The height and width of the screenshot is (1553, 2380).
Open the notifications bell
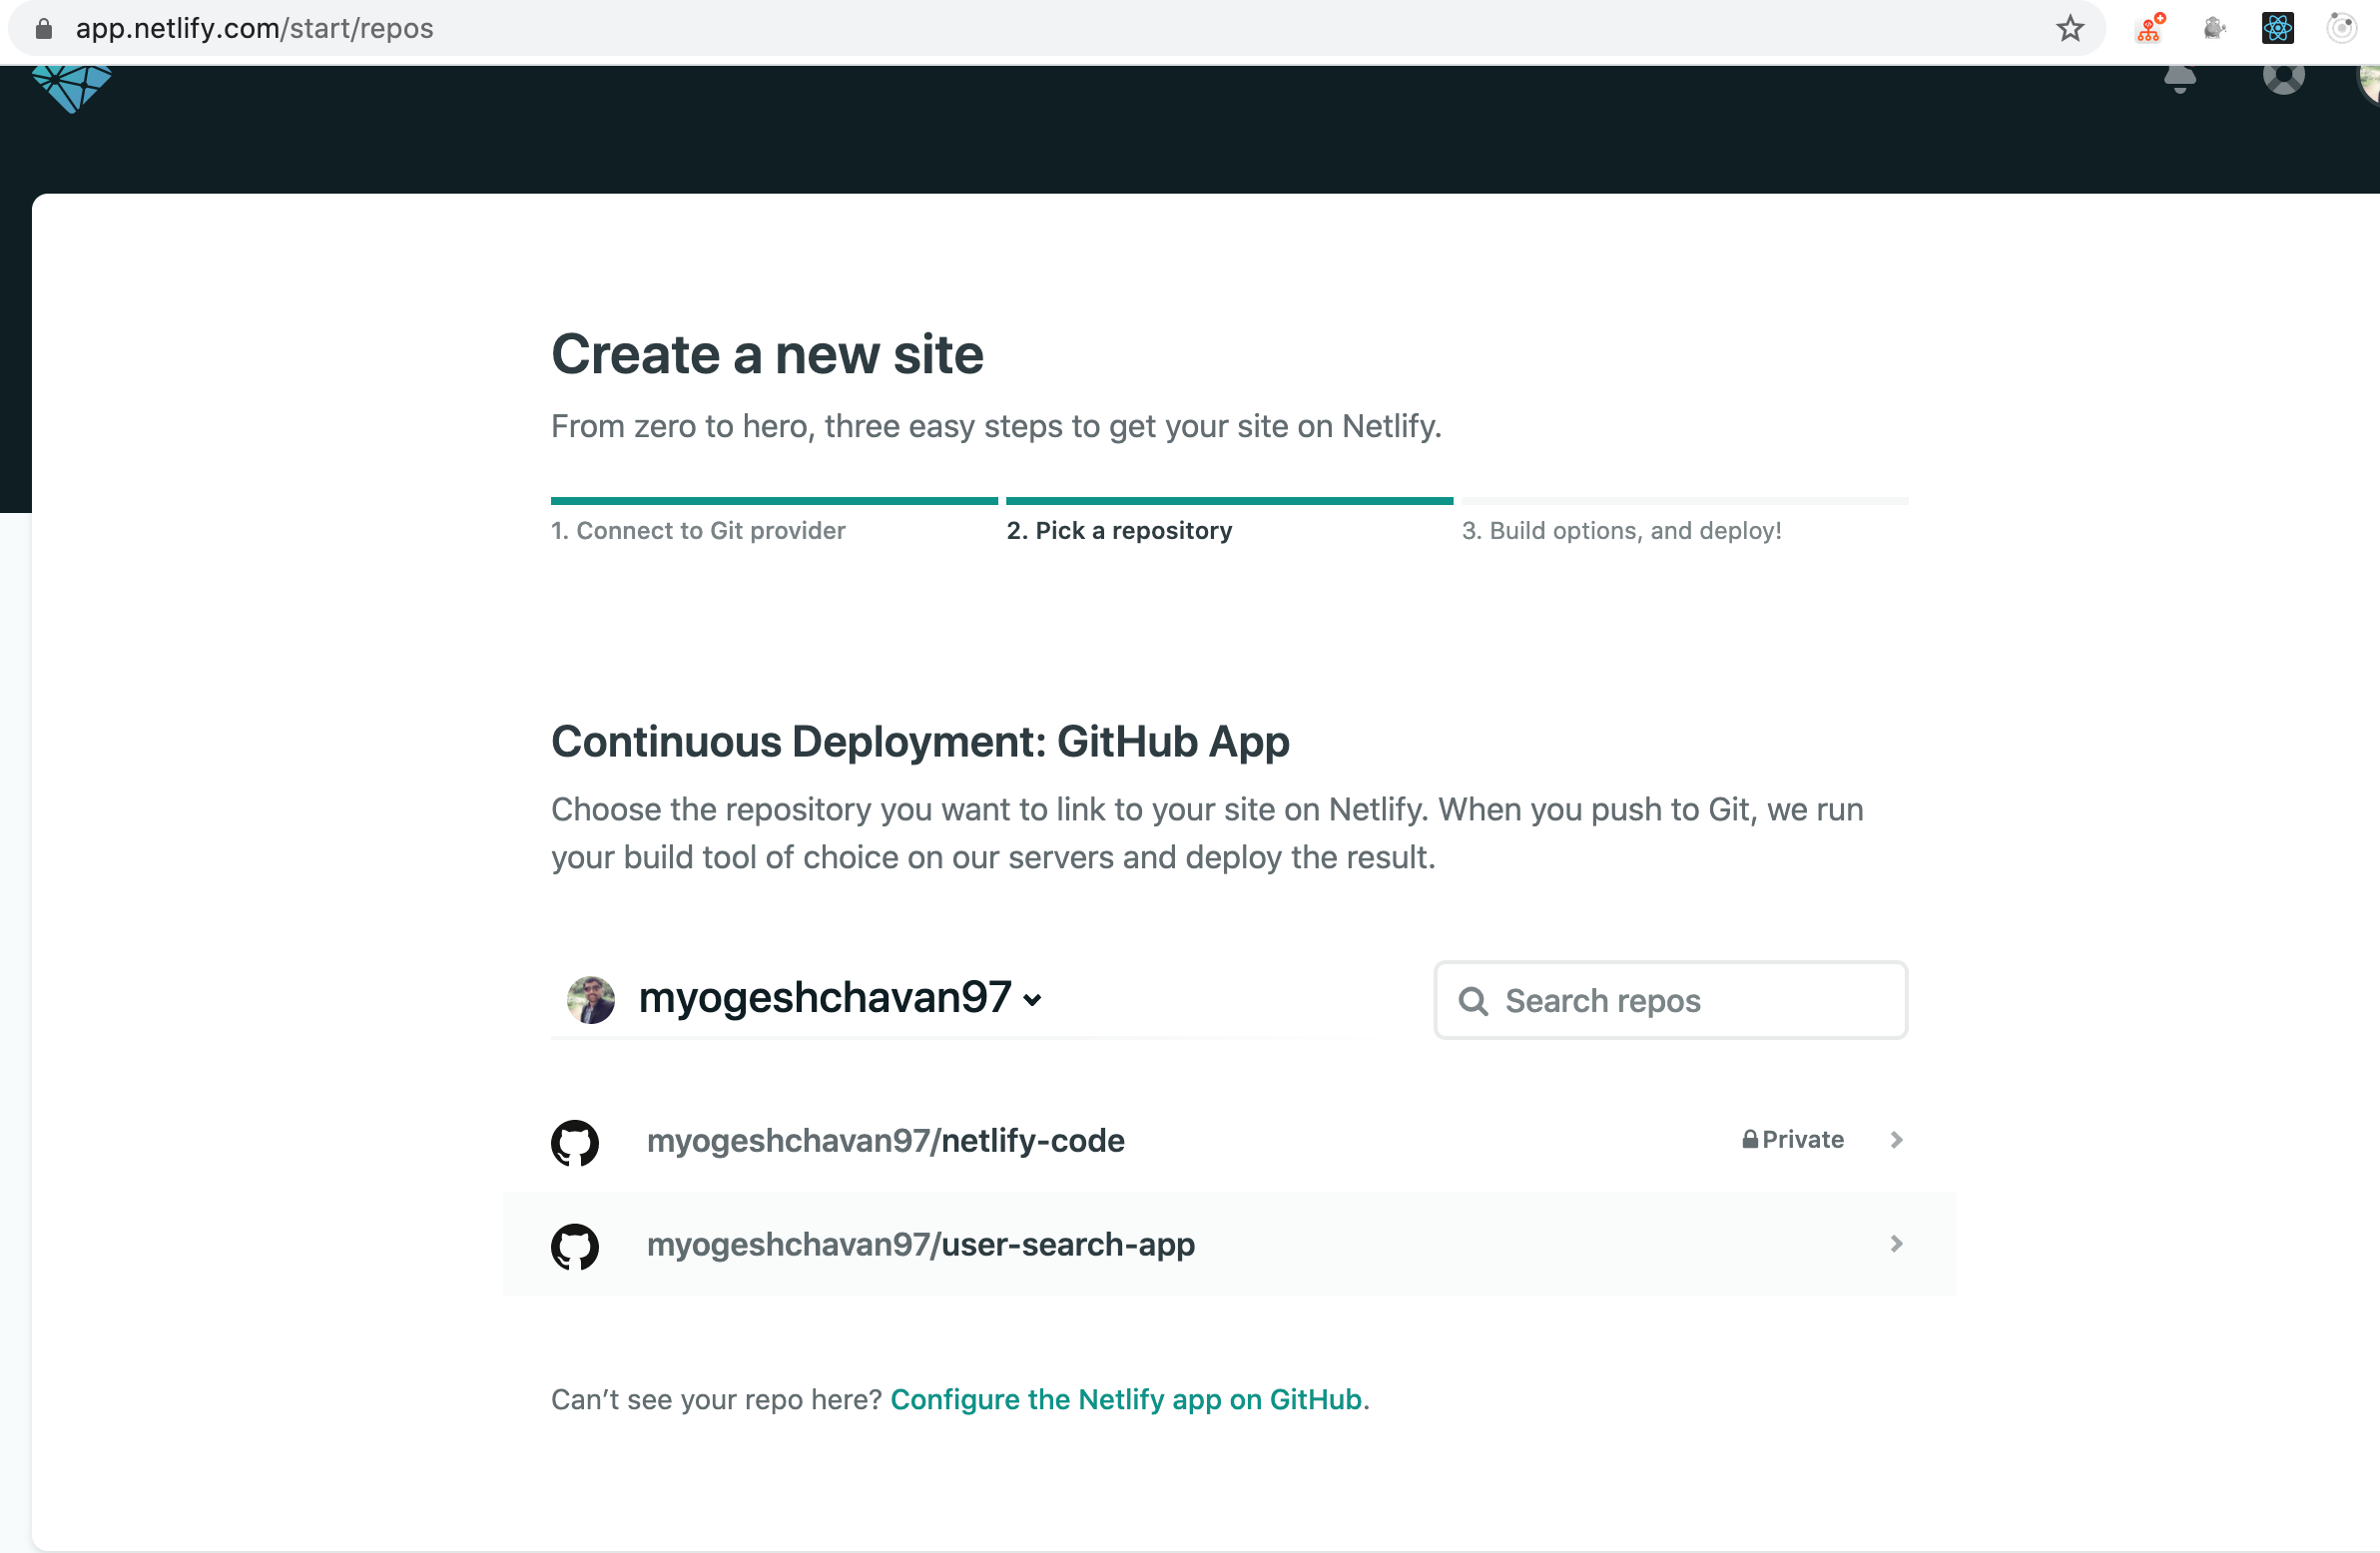coord(2182,78)
